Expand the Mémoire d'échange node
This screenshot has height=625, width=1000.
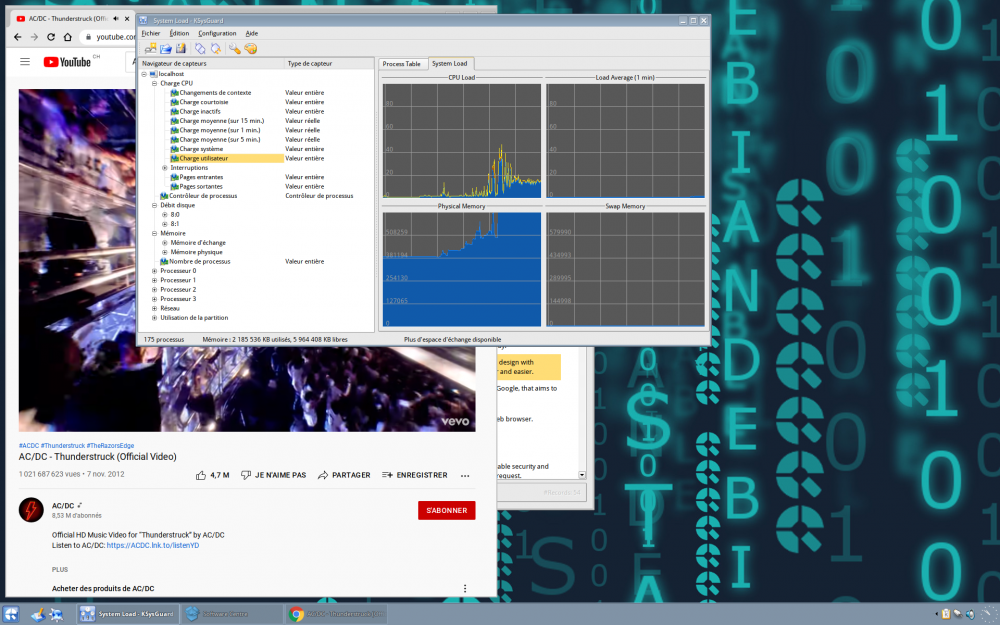click(165, 243)
